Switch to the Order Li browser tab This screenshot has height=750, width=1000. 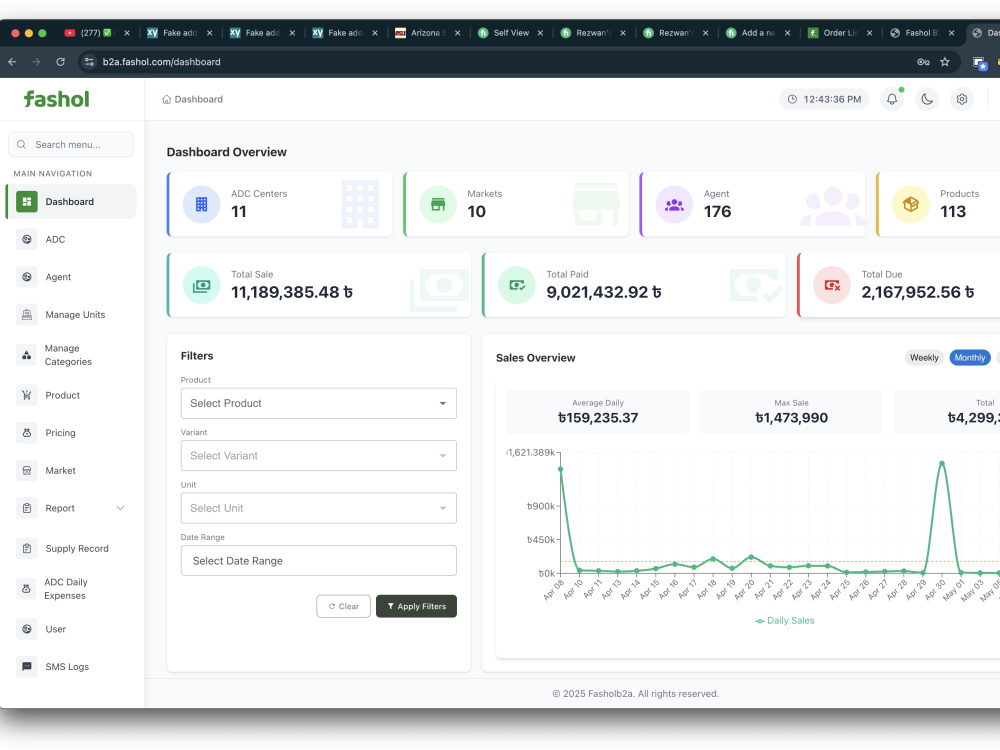coord(841,33)
